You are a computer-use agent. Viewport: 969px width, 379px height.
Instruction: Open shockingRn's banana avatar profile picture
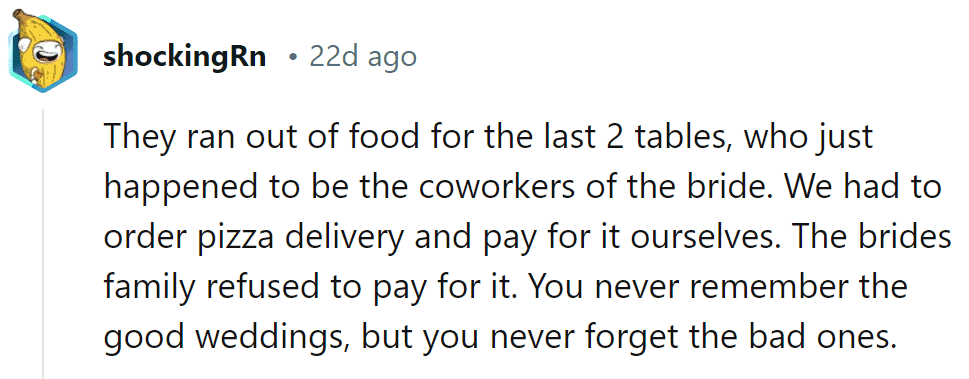point(43,51)
